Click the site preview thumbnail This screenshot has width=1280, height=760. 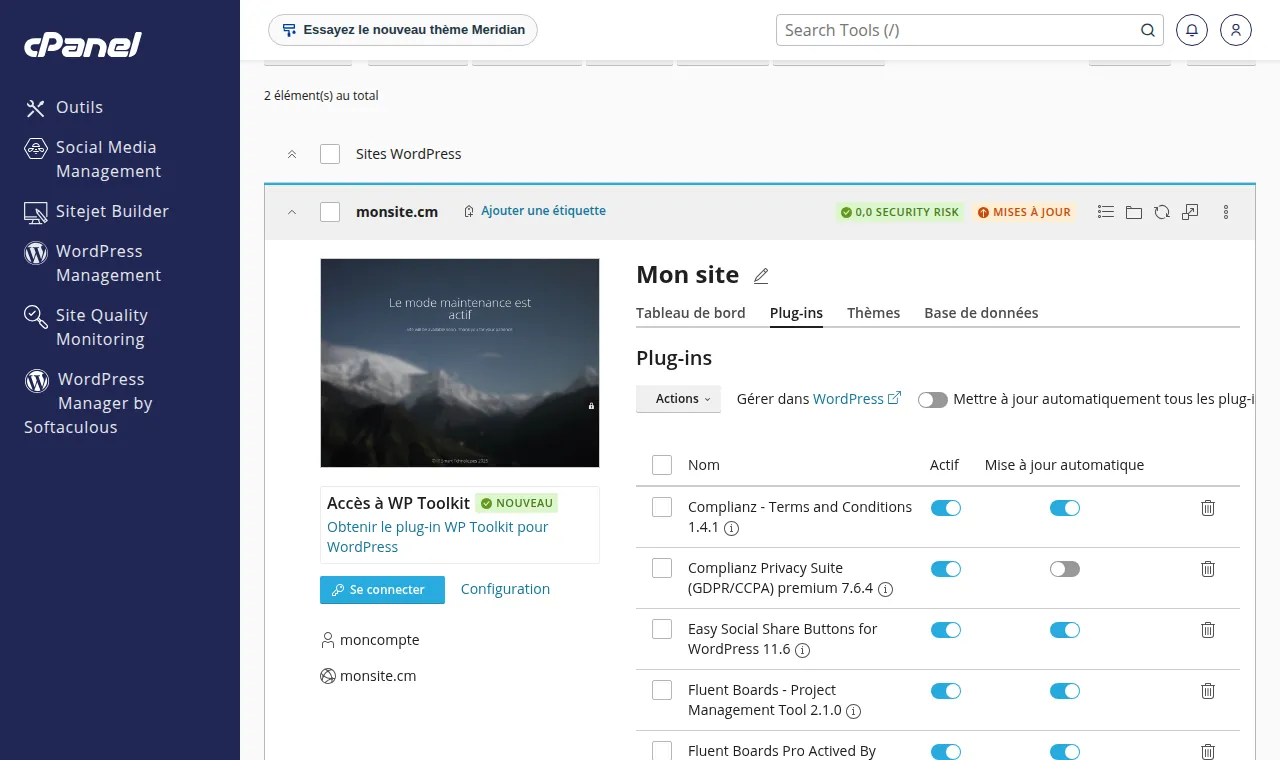click(460, 363)
